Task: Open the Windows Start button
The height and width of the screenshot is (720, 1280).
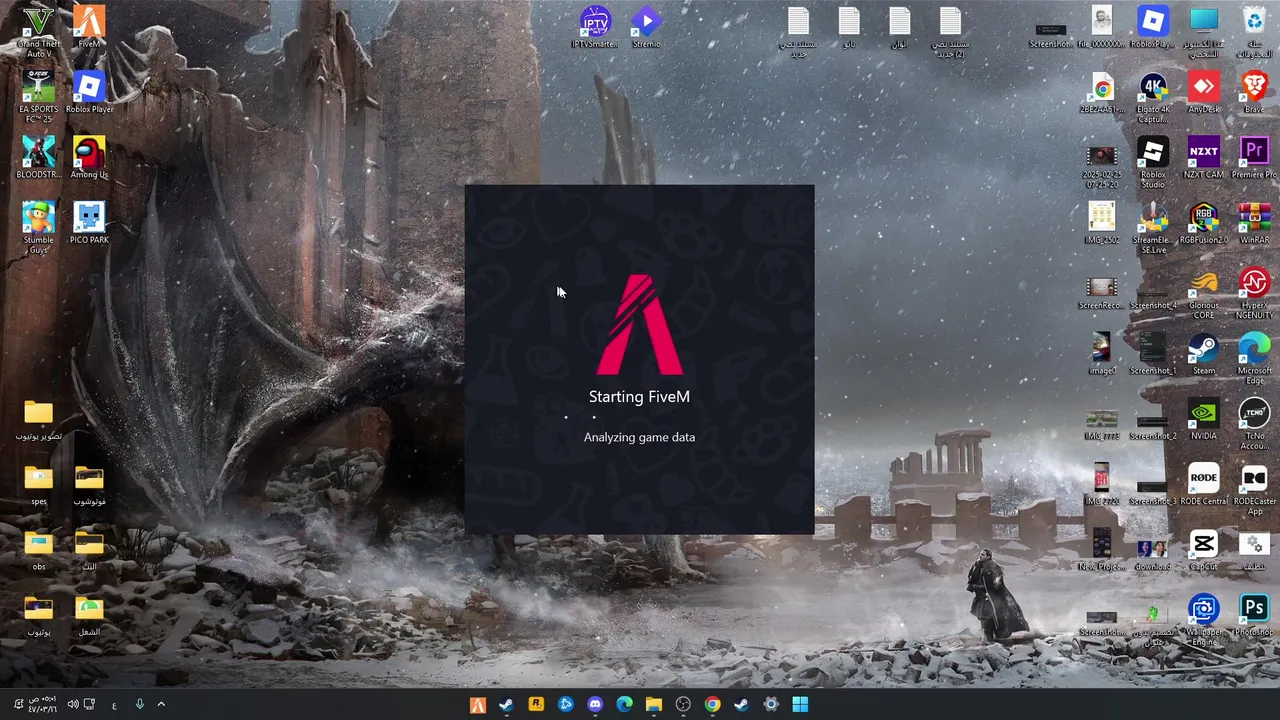Action: pos(800,705)
